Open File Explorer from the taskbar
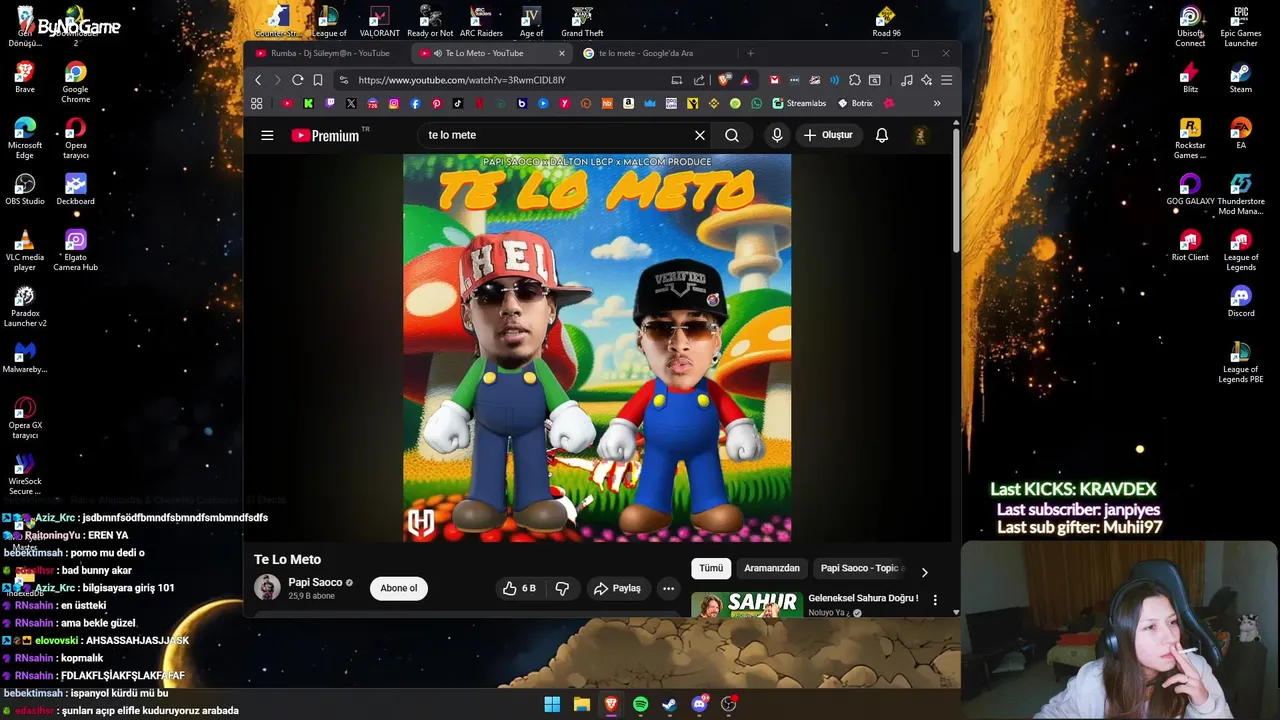 (x=581, y=704)
